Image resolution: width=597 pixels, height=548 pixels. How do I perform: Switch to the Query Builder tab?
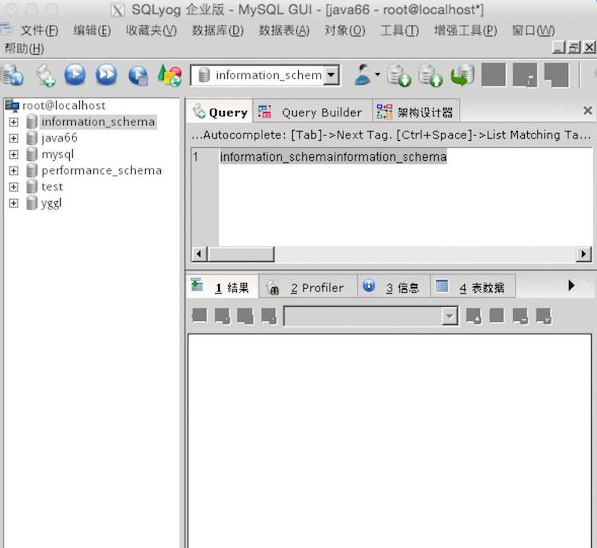tap(312, 112)
